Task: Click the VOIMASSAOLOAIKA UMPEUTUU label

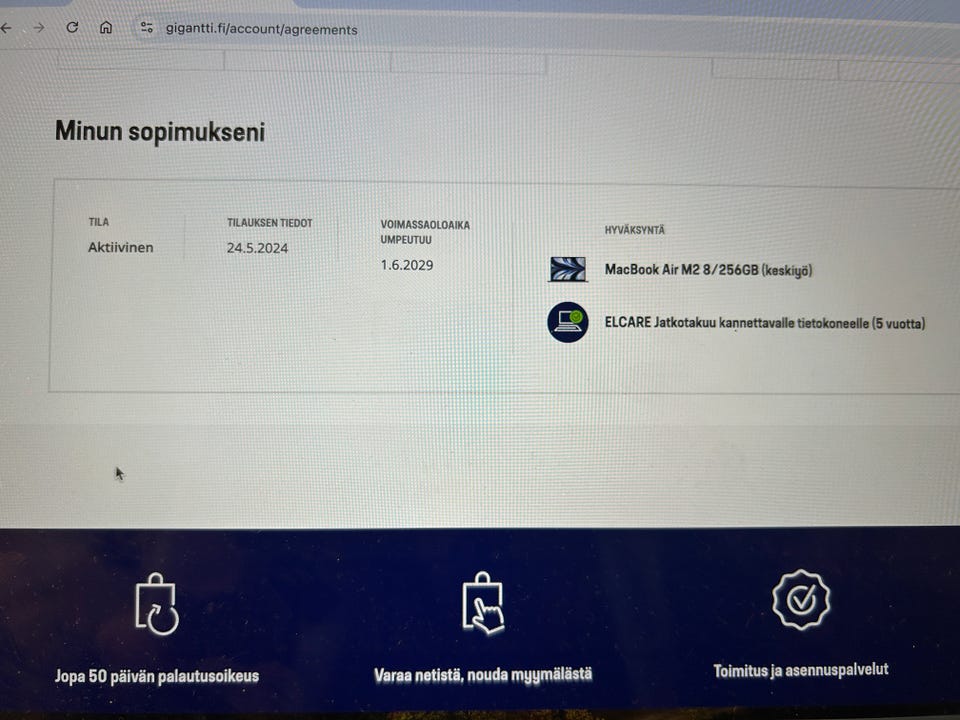Action: (425, 232)
